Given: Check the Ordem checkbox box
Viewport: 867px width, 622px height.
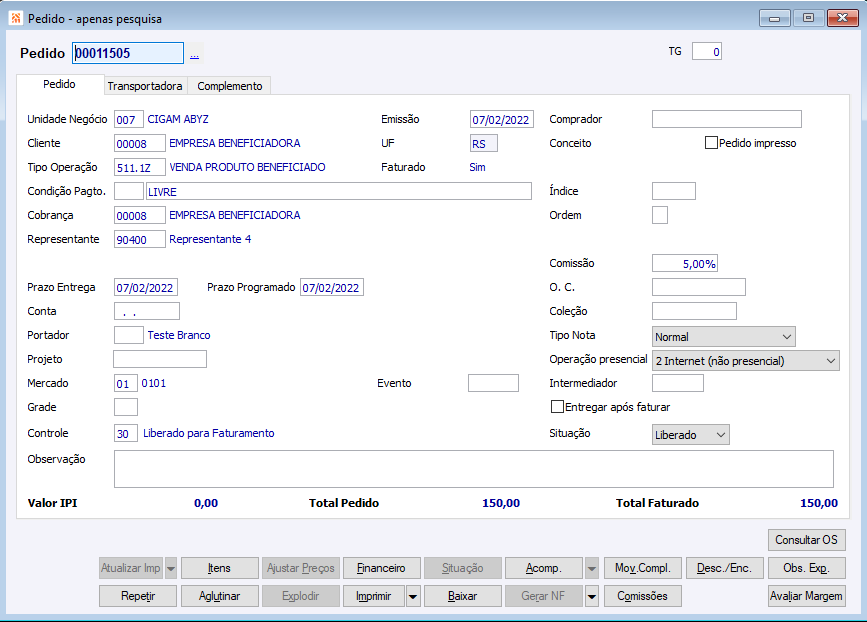Looking at the screenshot, I should point(660,215).
